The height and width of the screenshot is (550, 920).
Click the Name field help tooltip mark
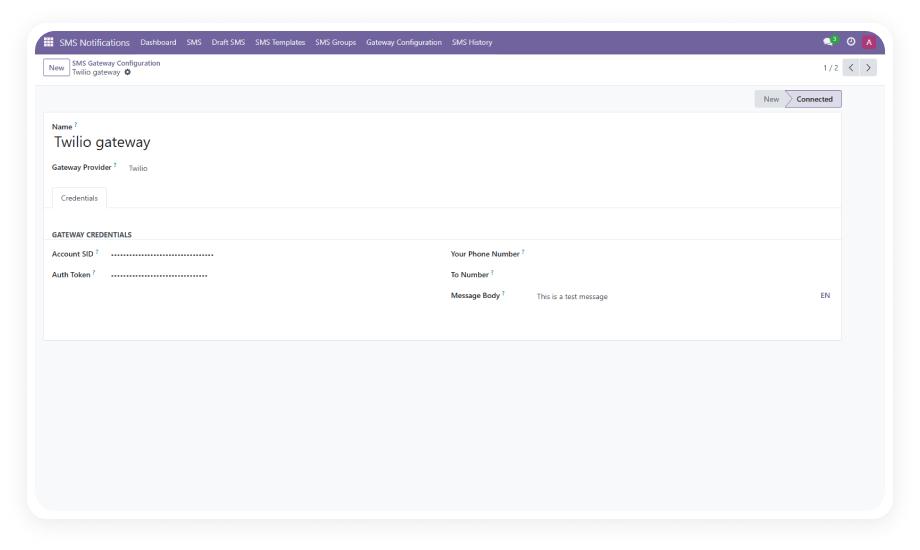coord(76,124)
